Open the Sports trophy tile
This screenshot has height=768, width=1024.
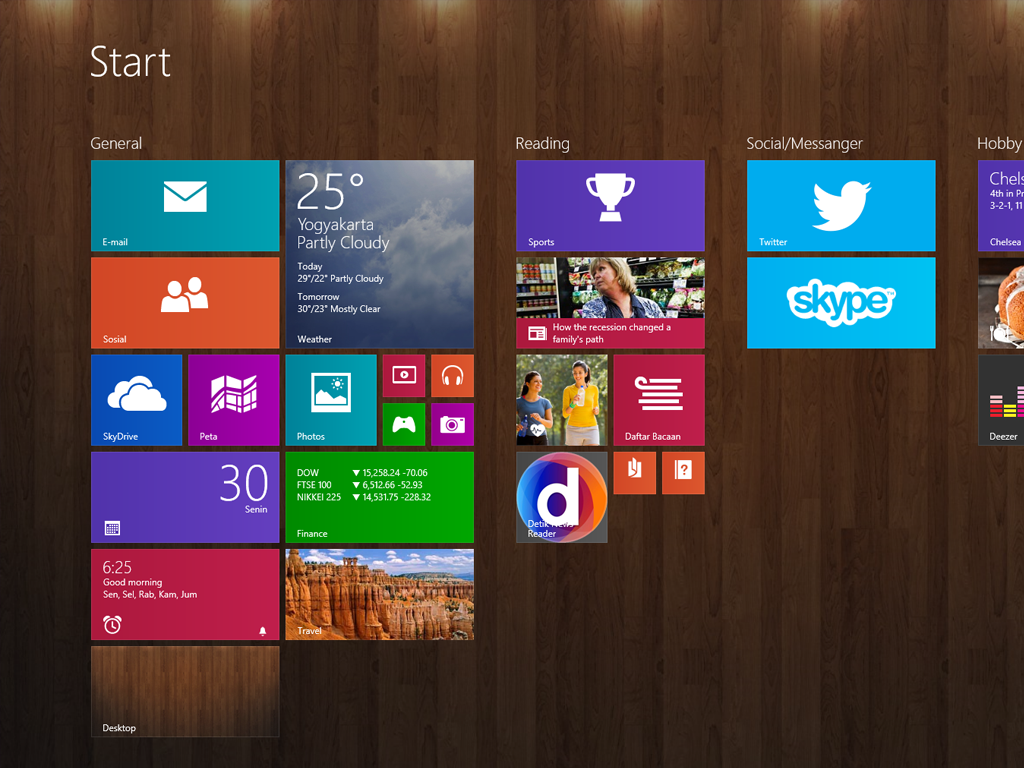(610, 205)
